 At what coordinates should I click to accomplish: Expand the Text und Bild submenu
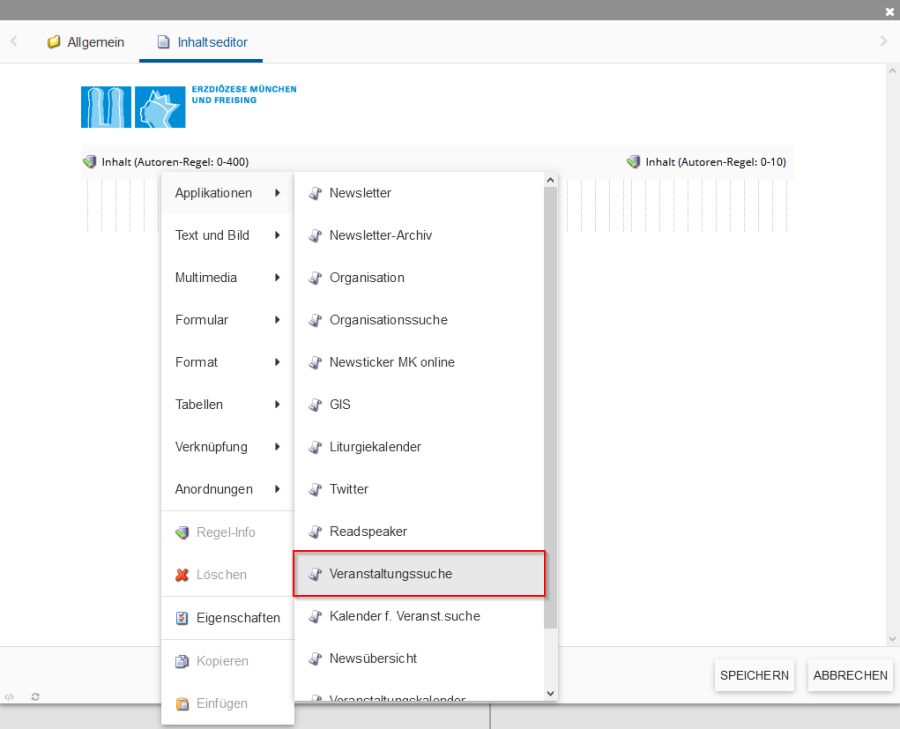[227, 236]
